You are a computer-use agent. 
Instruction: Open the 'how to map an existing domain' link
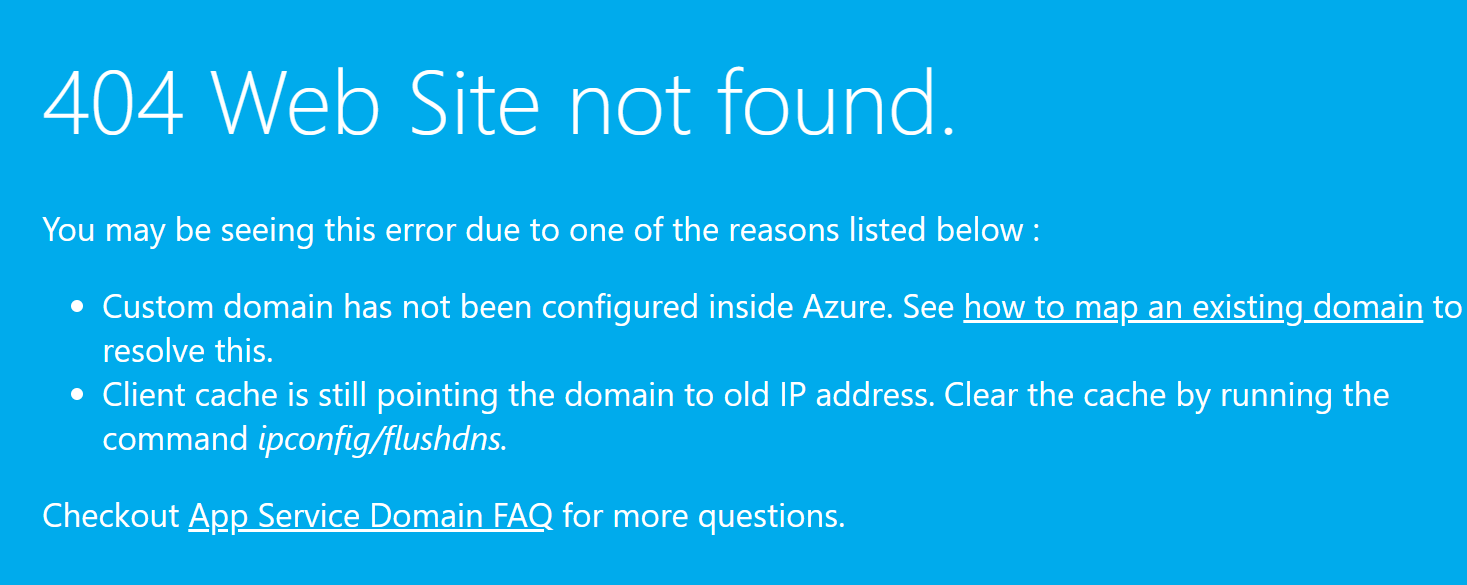click(x=1193, y=308)
